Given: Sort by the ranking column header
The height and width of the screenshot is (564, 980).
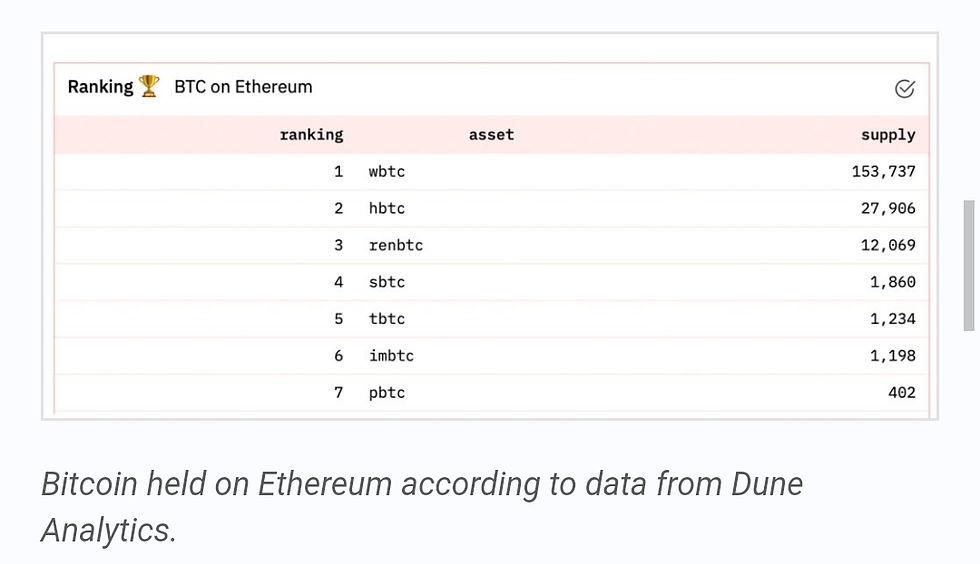Looking at the screenshot, I should click(311, 134).
